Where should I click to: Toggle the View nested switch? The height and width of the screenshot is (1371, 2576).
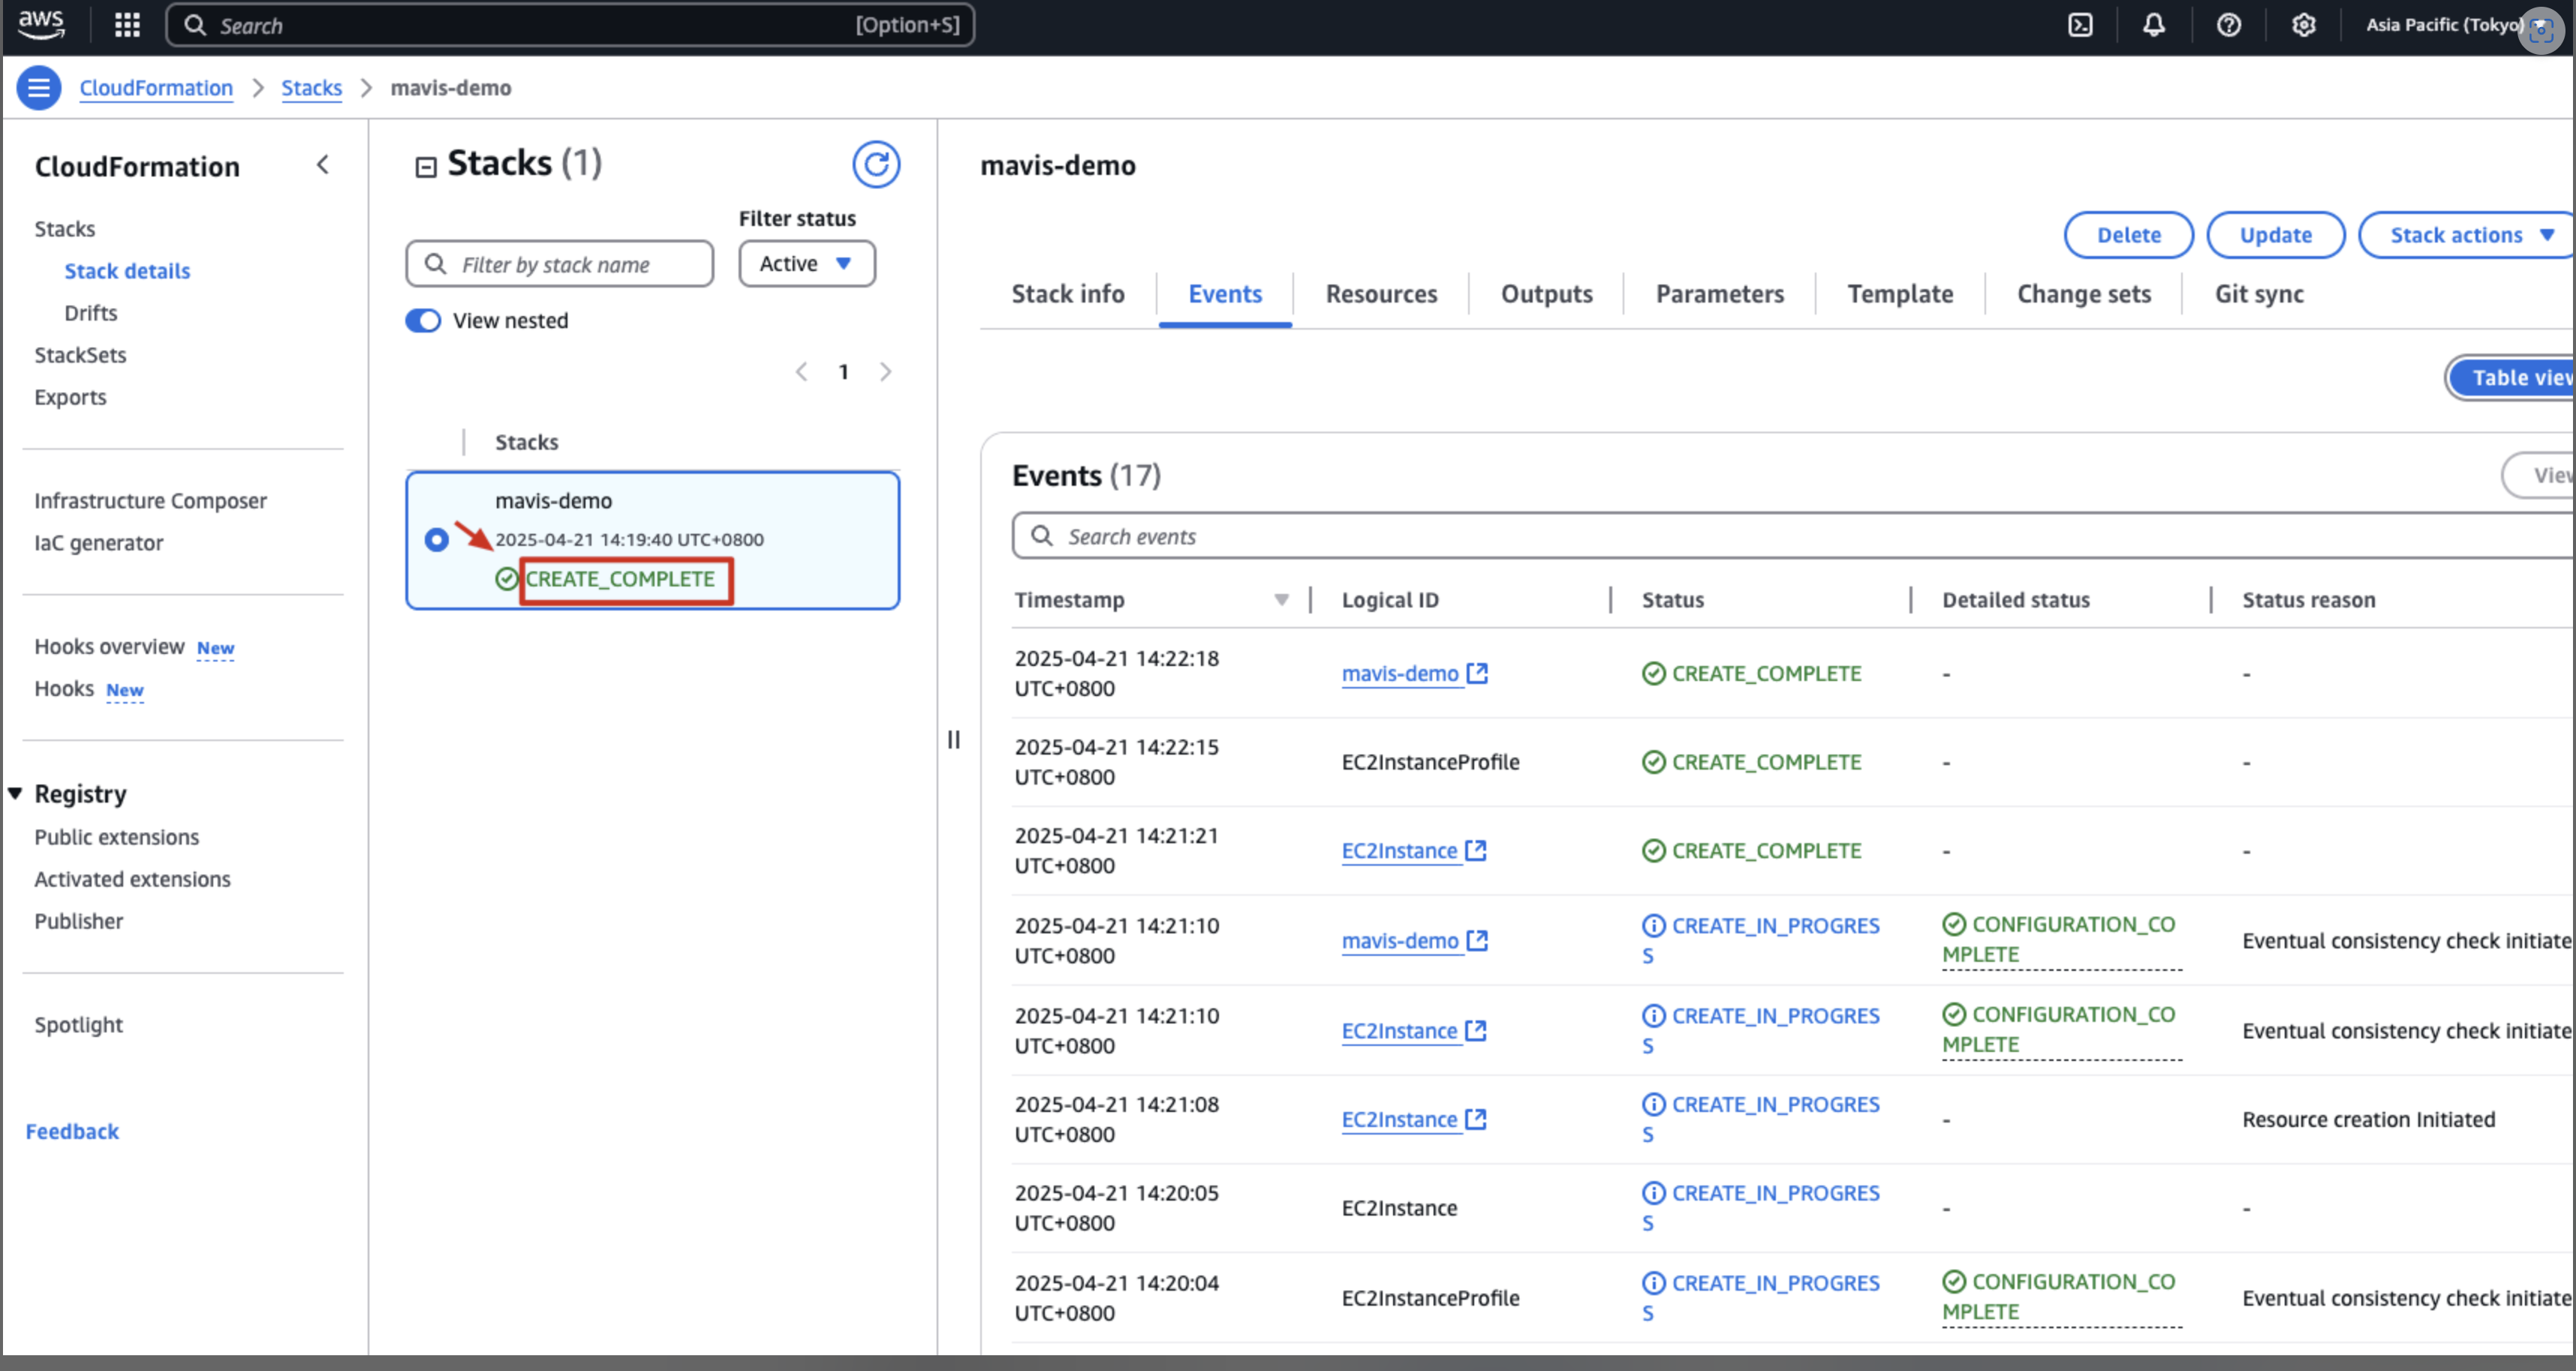[x=423, y=321]
